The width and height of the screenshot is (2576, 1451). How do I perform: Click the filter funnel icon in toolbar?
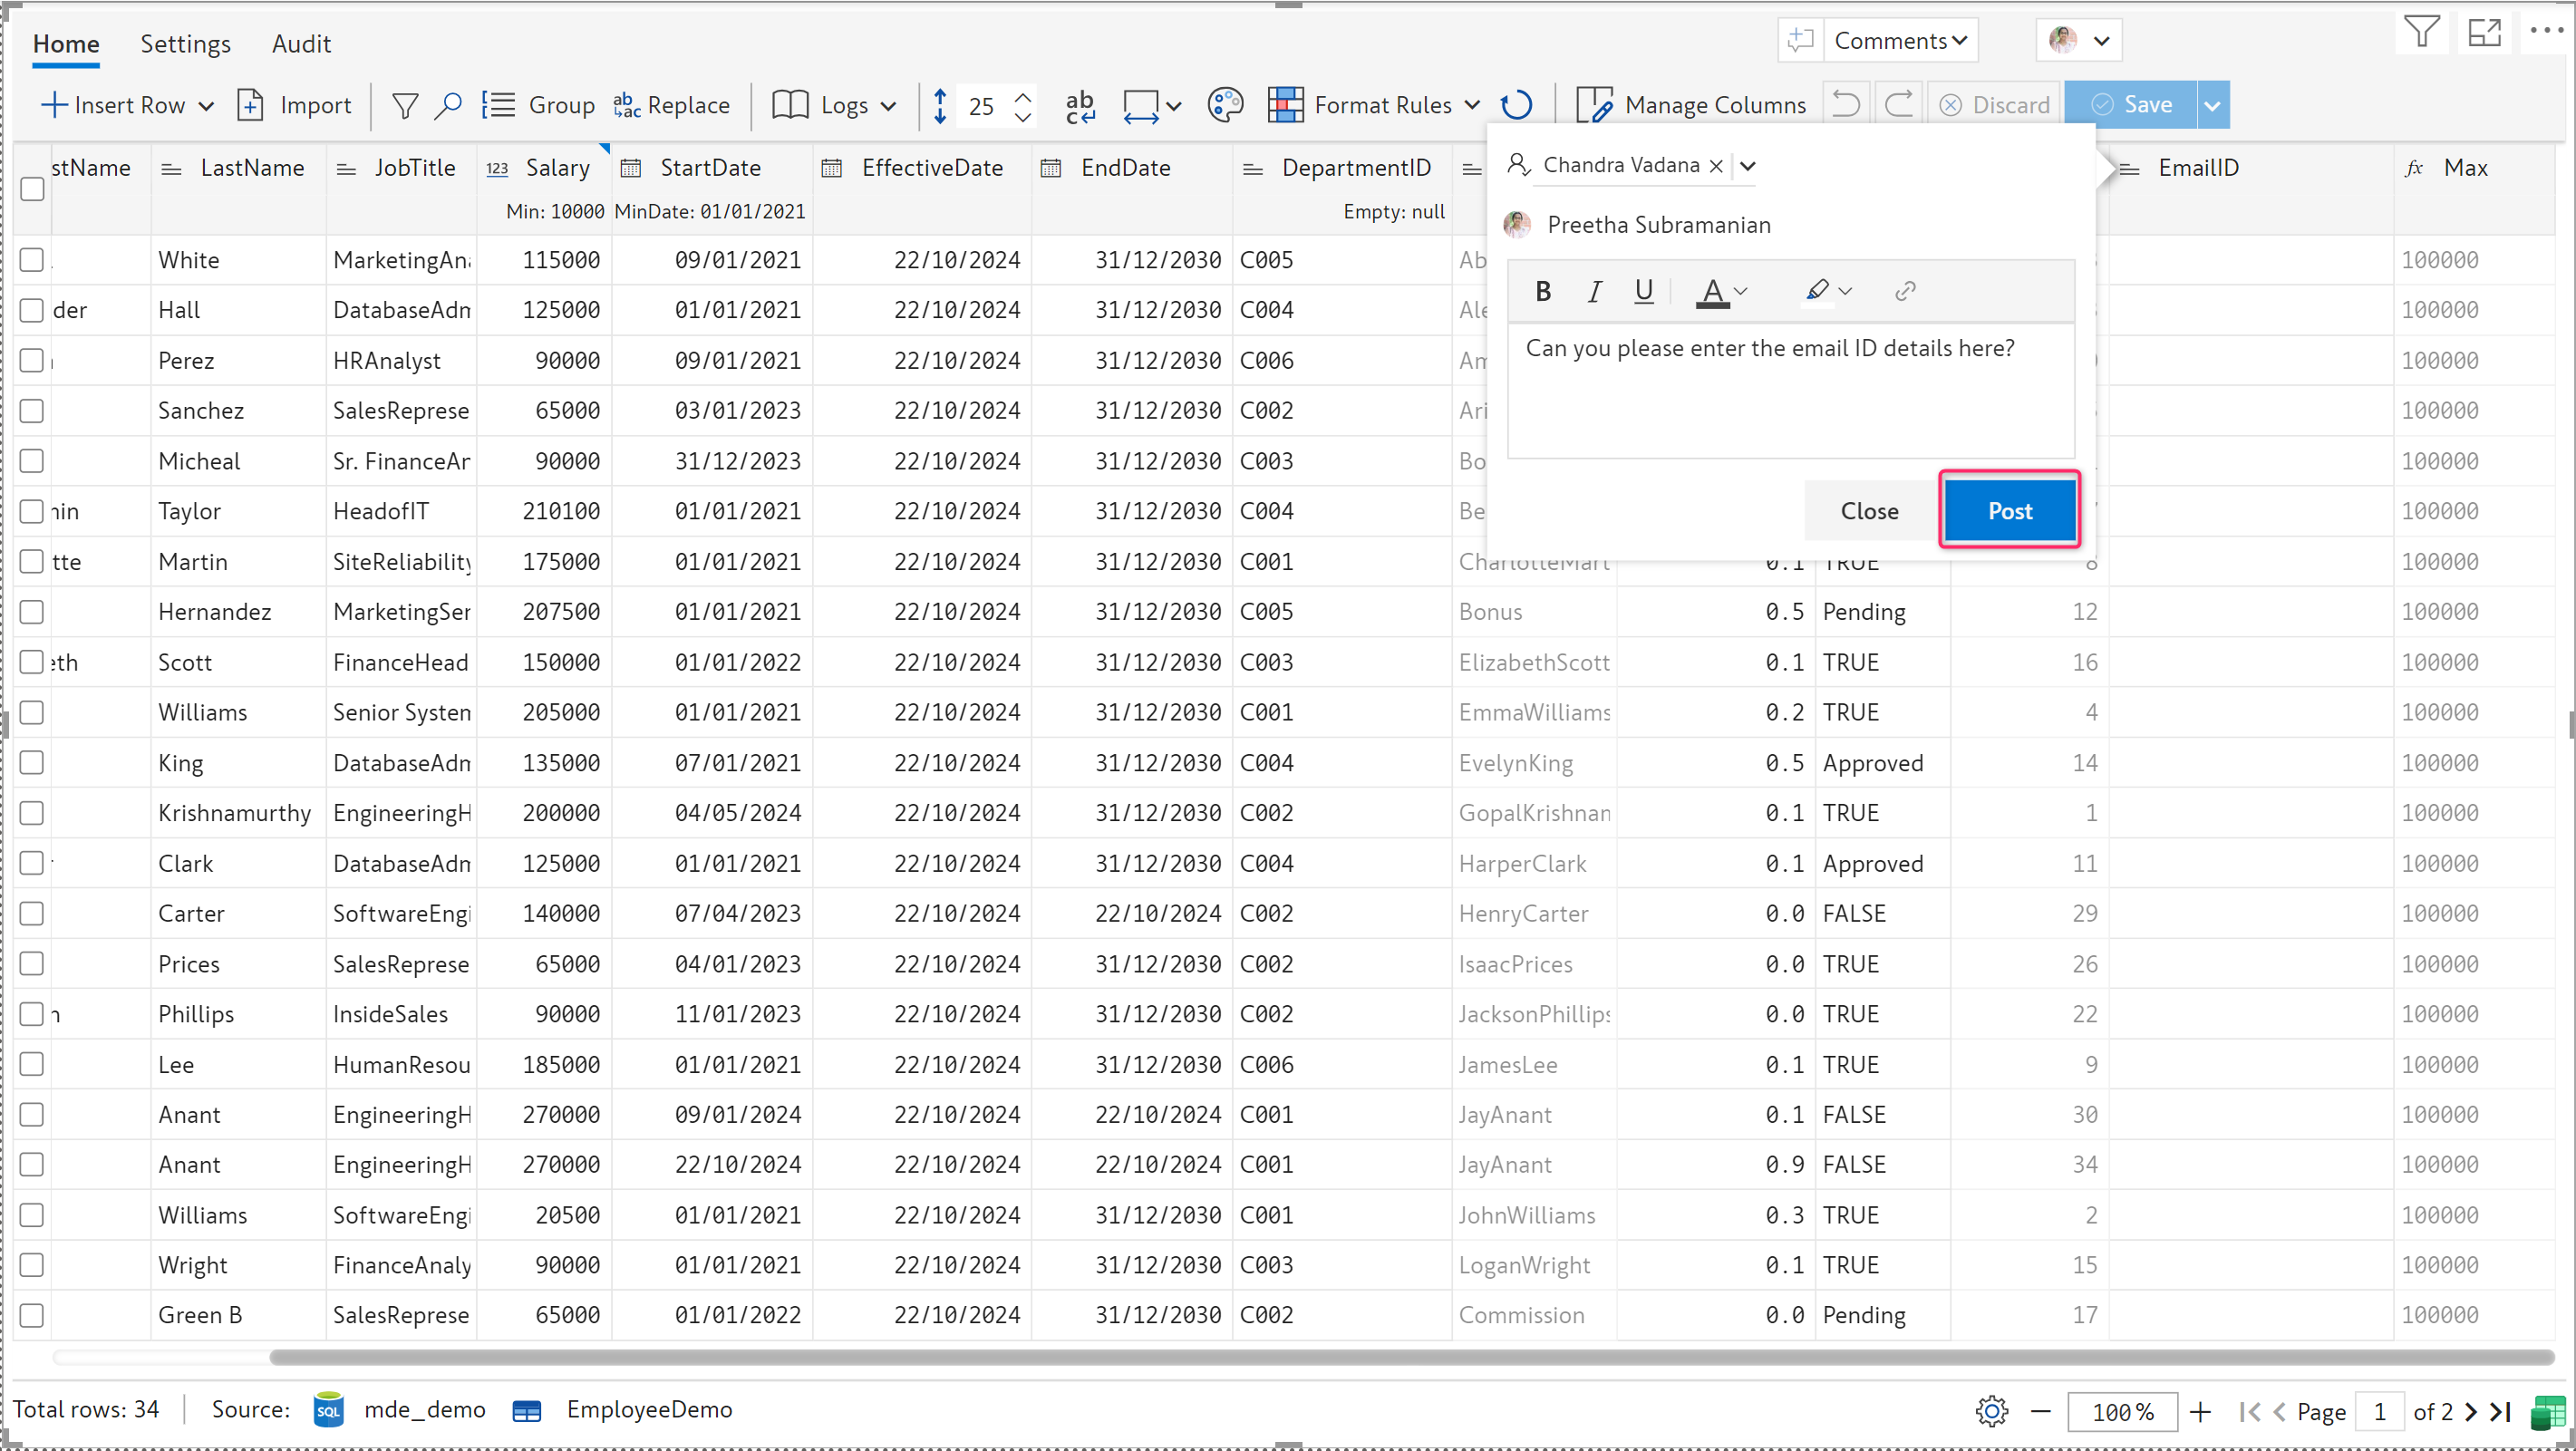(x=404, y=105)
